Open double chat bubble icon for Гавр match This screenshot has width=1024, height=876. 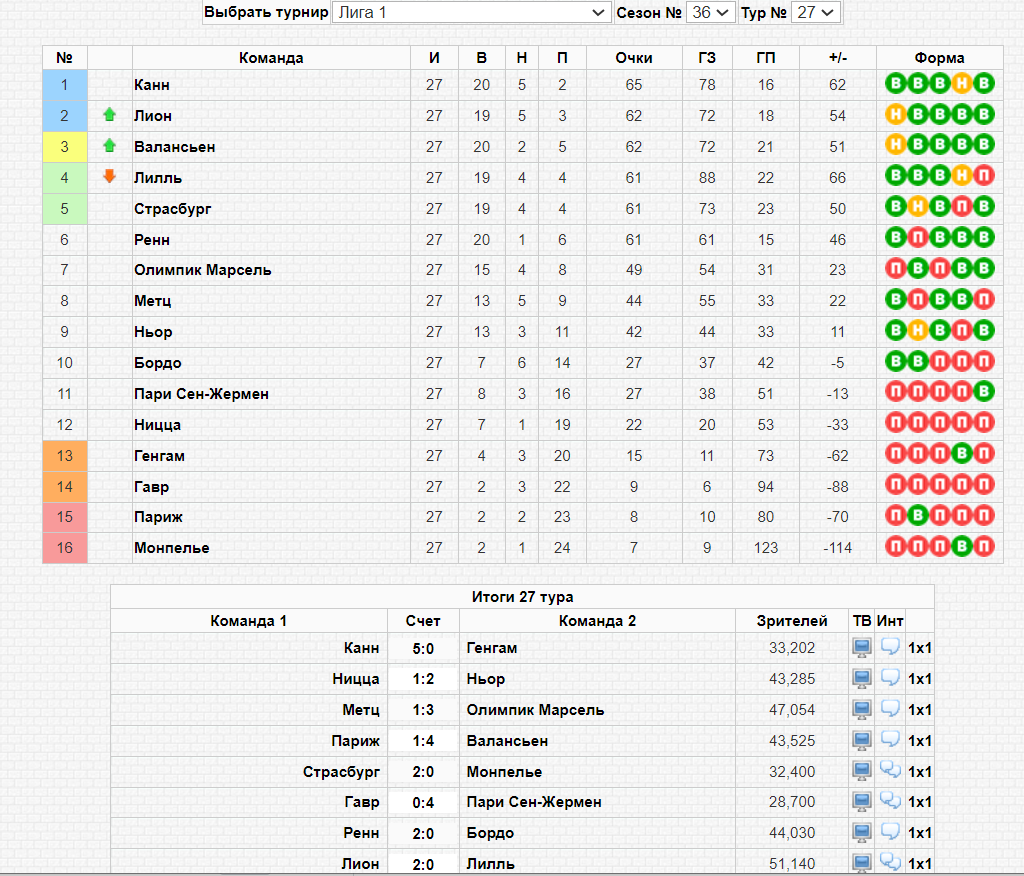890,801
